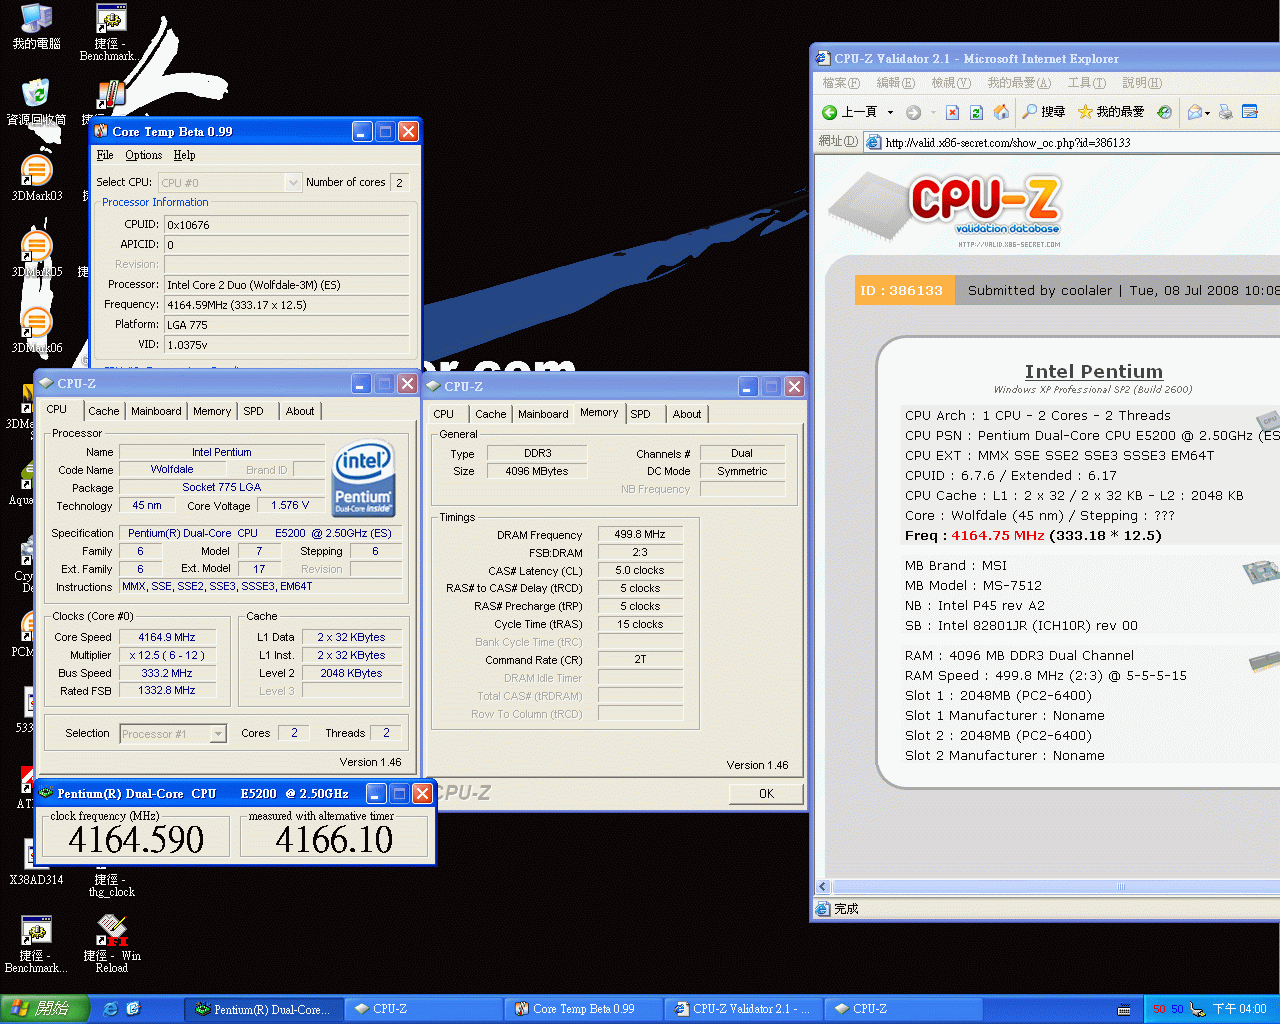Click the Print icon in IE toolbar
The image size is (1280, 1024).
(x=1225, y=112)
